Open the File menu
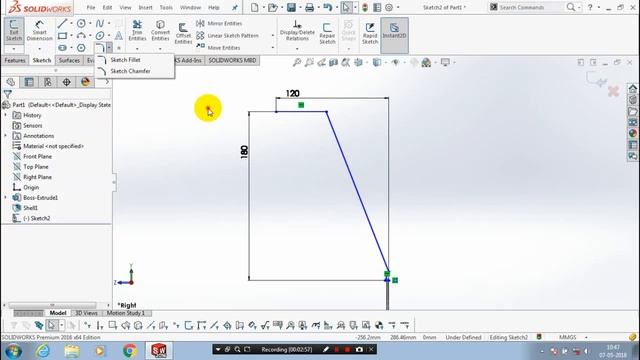The height and width of the screenshot is (360, 640). coord(91,7)
